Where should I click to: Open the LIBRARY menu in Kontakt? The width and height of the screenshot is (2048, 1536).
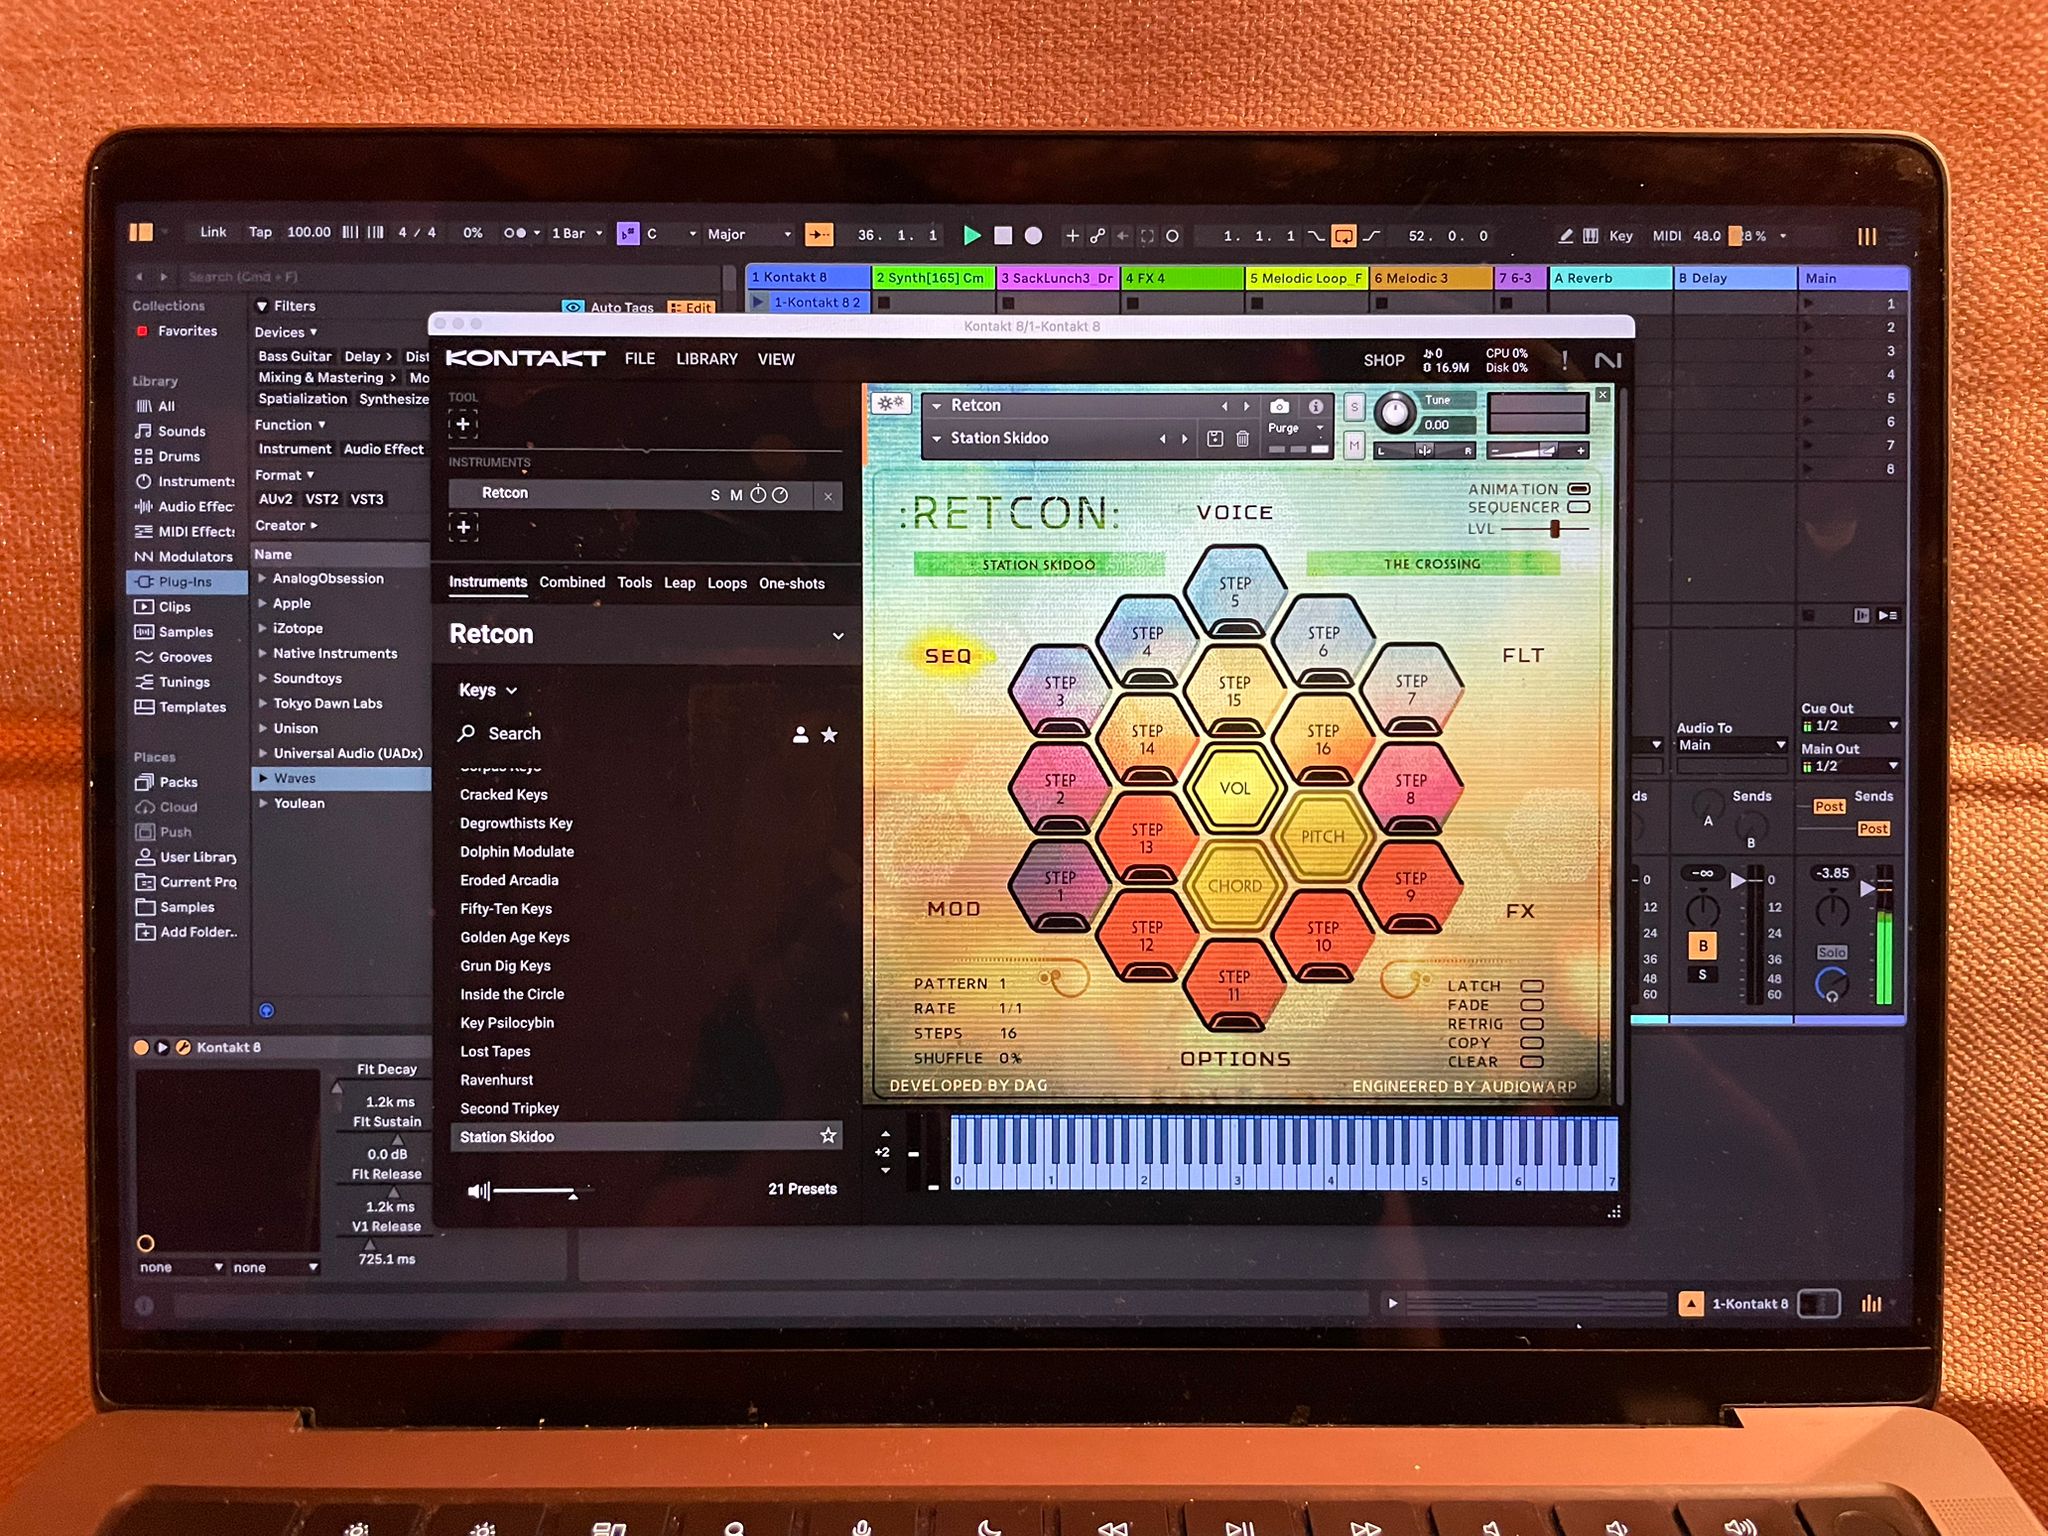706,359
